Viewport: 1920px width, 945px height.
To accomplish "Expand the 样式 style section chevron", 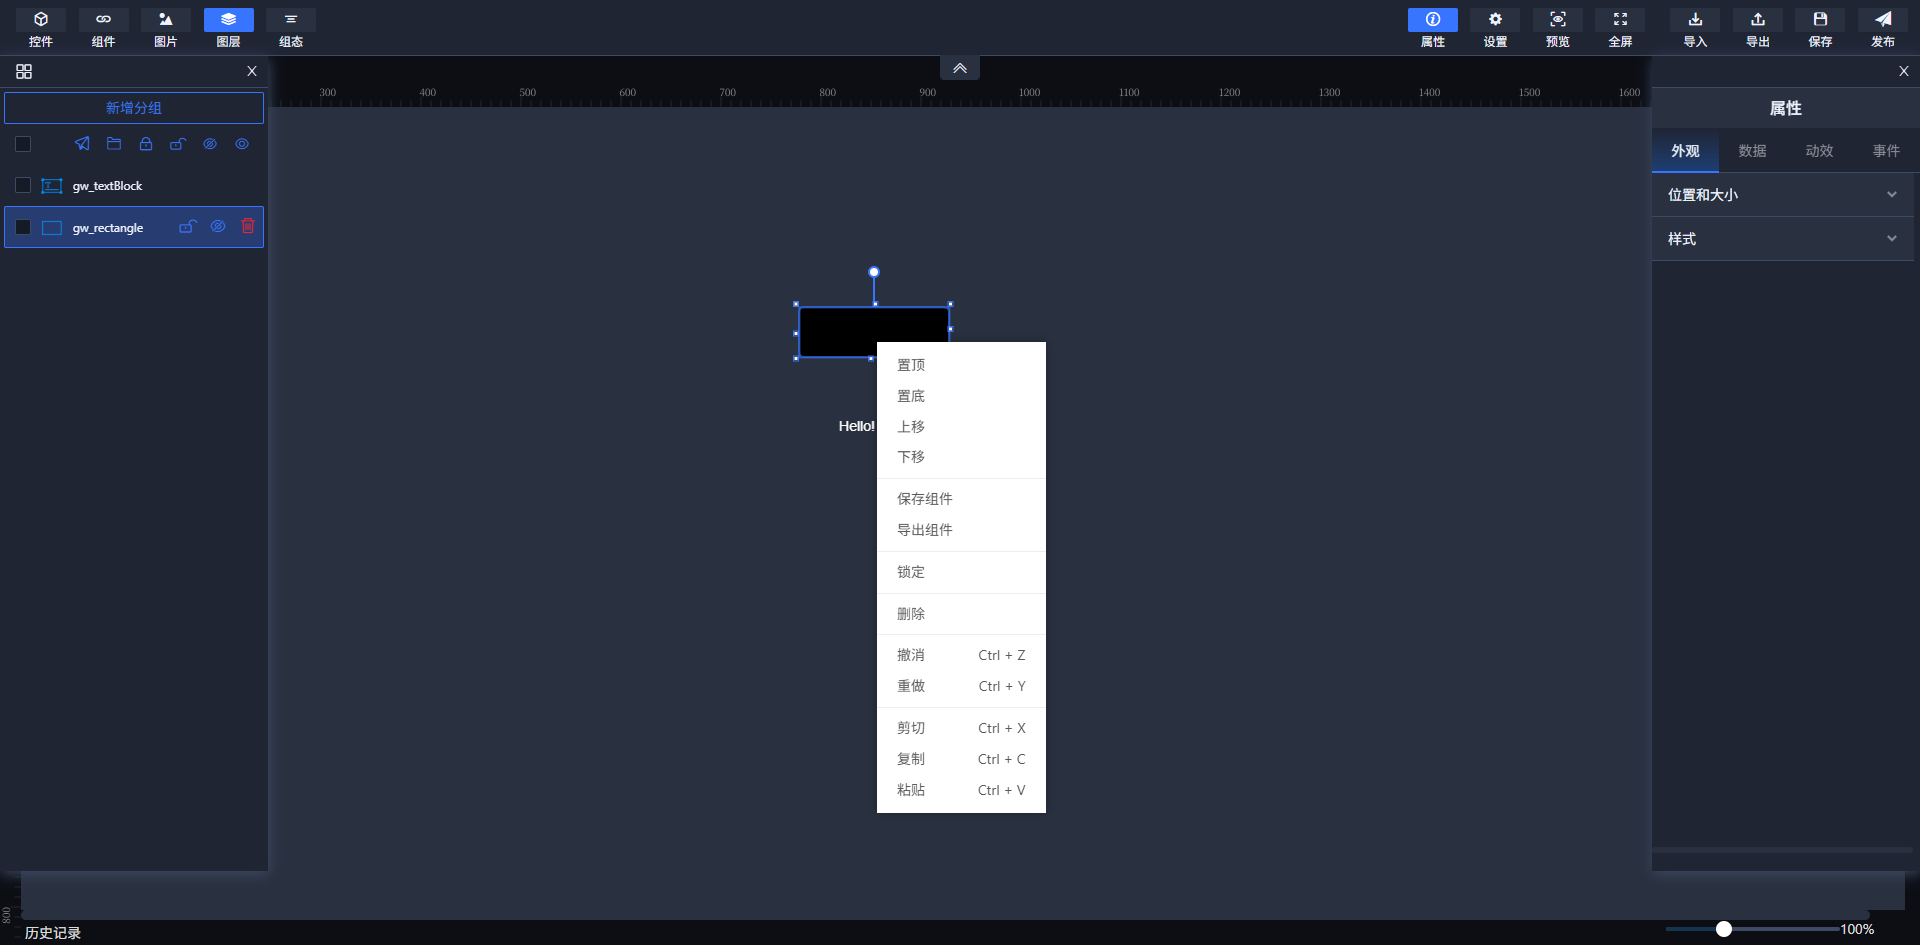I will [1892, 239].
